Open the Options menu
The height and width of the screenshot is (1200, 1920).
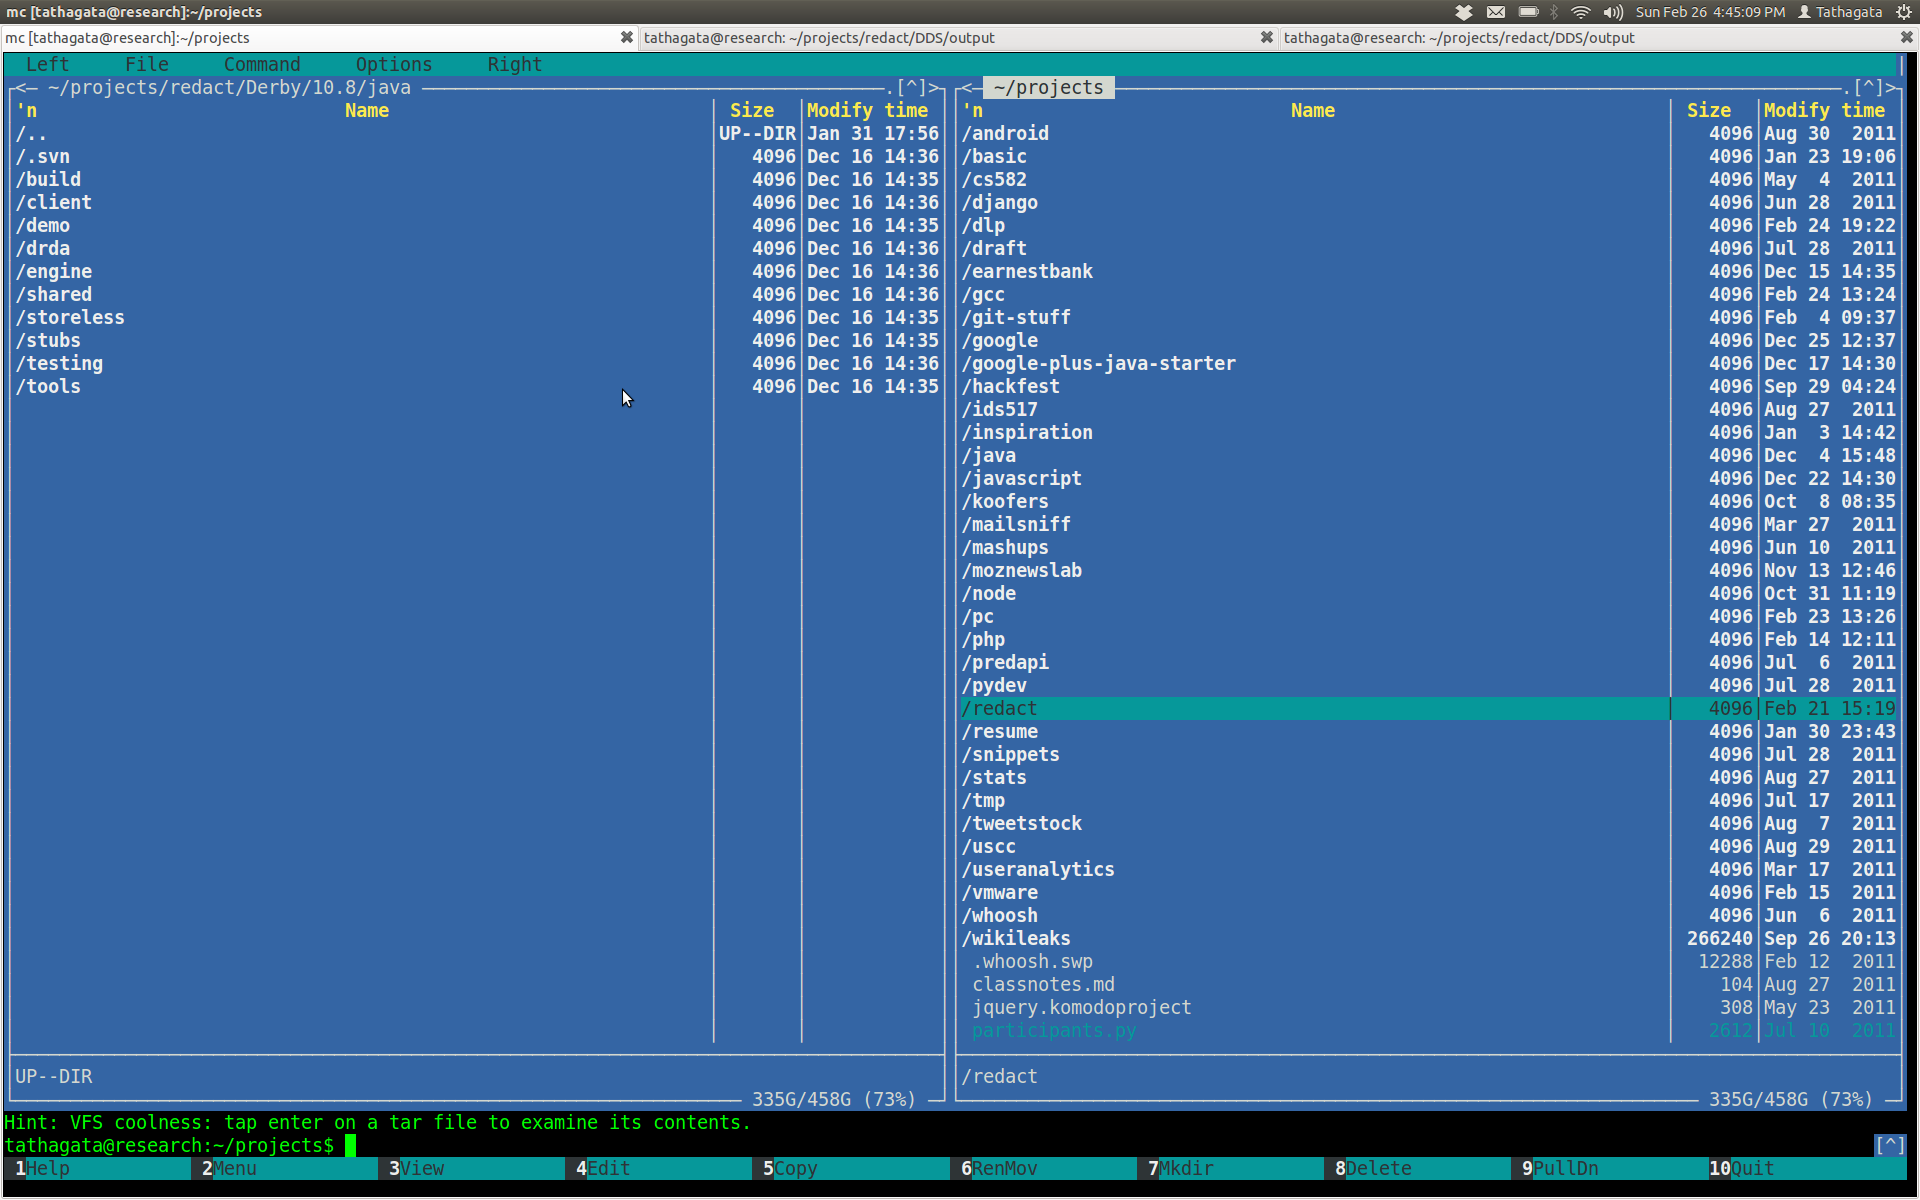394,64
